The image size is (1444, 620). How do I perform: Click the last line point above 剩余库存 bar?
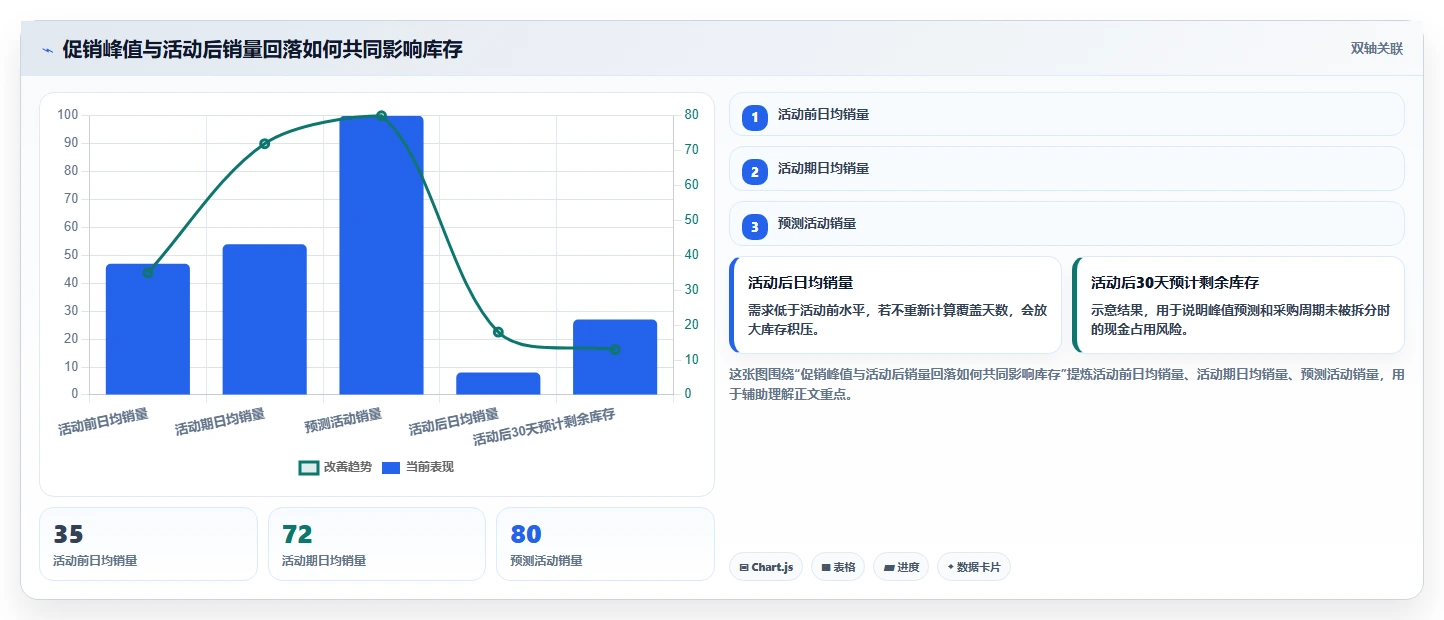point(615,349)
